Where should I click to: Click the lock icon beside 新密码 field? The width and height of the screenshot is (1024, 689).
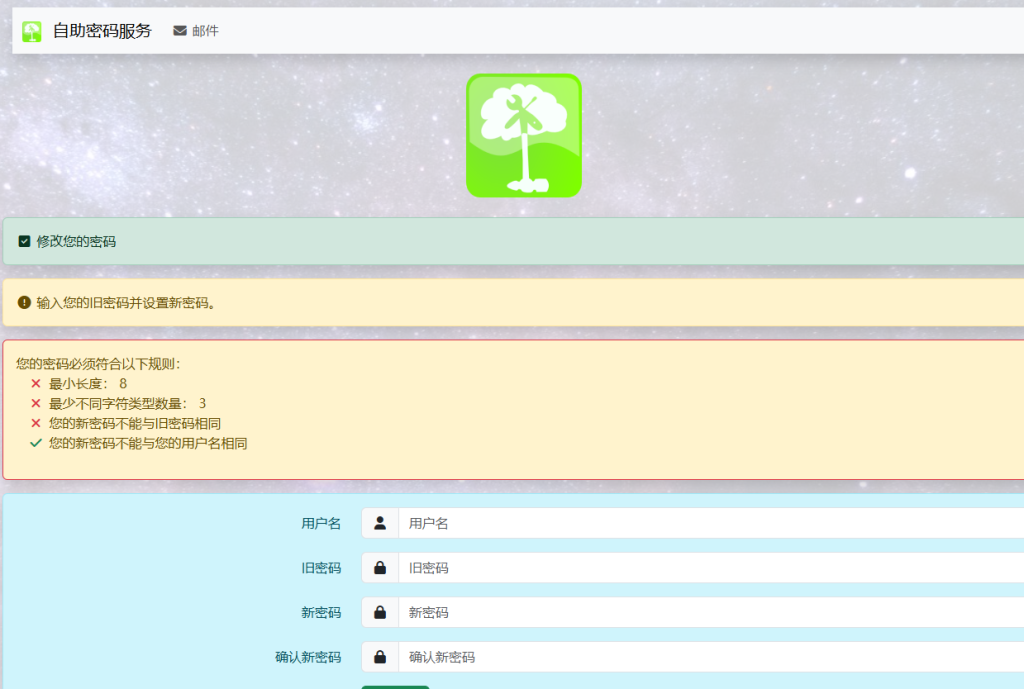tap(380, 613)
